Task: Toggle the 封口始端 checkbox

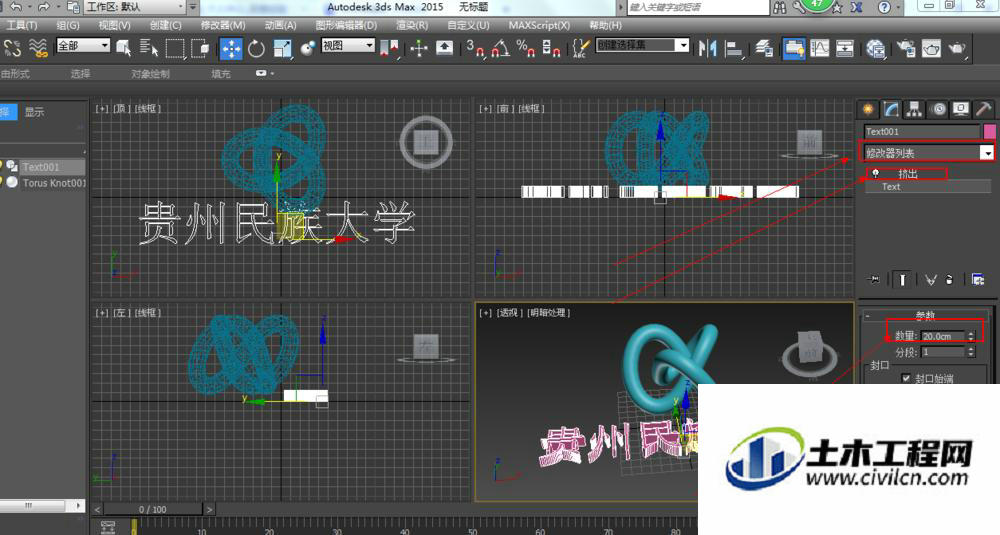Action: click(x=906, y=379)
